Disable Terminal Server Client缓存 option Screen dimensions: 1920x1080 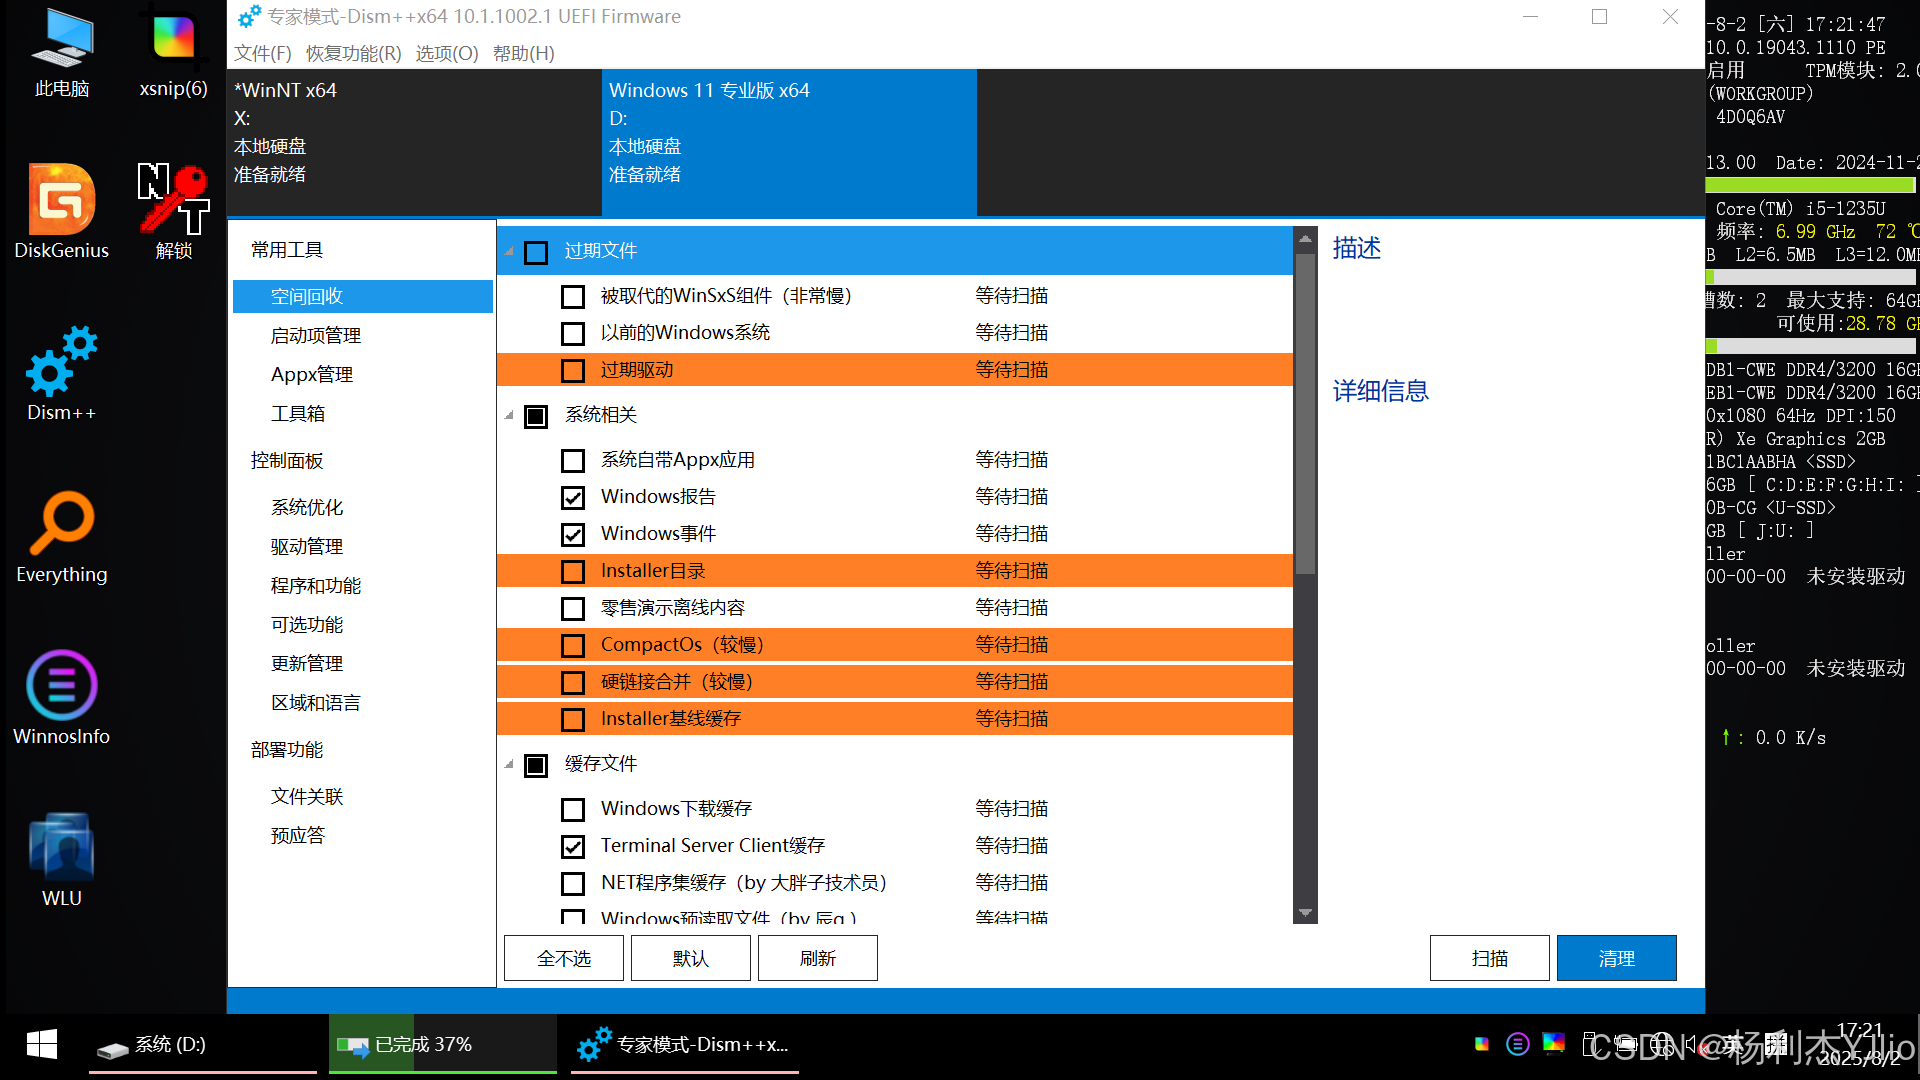pyautogui.click(x=572, y=846)
